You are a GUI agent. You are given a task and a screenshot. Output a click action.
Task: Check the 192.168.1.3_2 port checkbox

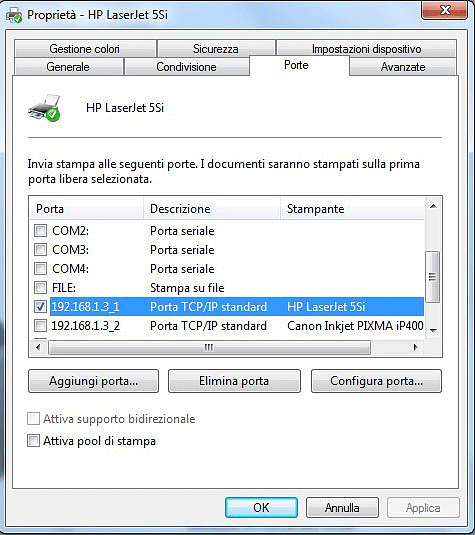40,326
